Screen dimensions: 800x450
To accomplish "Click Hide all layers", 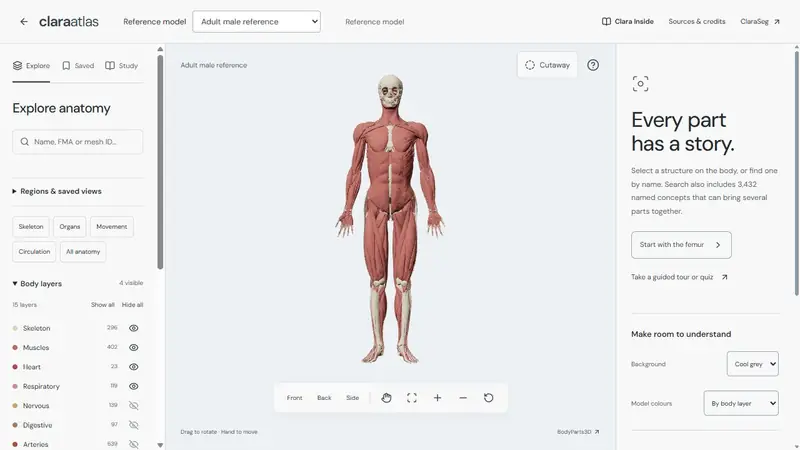I will click(x=132, y=305).
